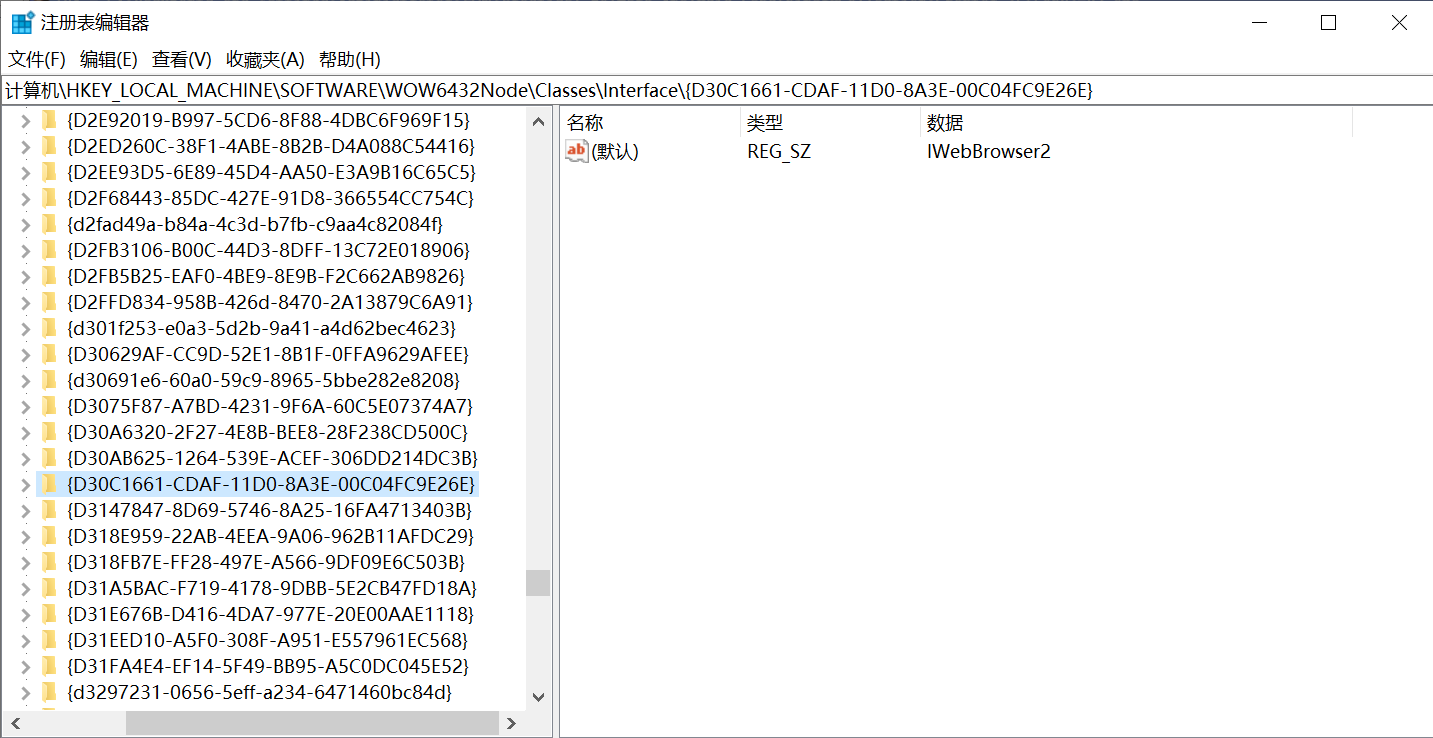This screenshot has width=1433, height=738.
Task: Click folder icon of {D3147847-8D69-5746-8A25-16FA4713403B}
Action: point(48,510)
